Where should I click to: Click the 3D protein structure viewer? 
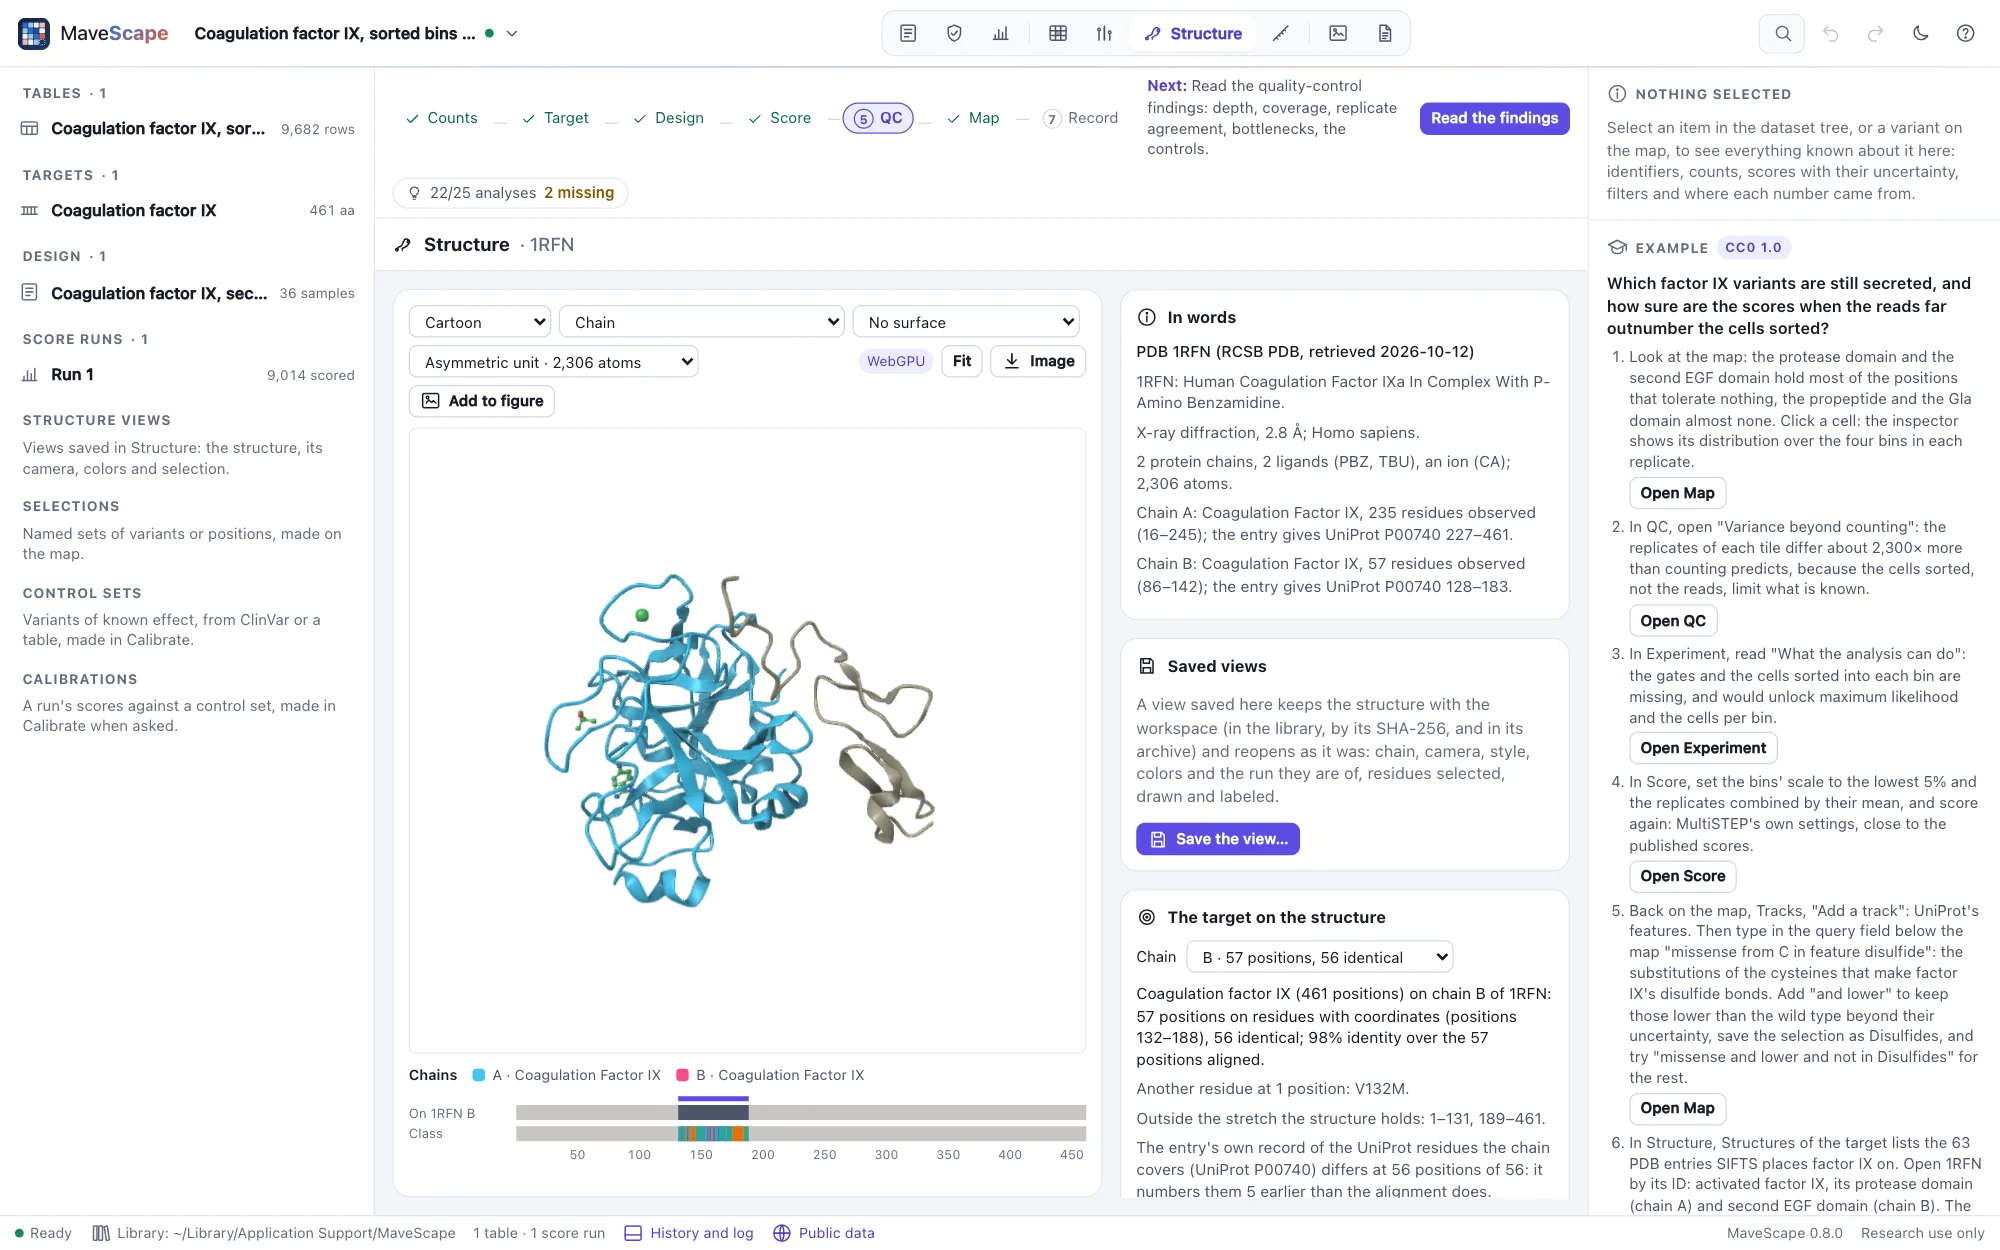(747, 740)
